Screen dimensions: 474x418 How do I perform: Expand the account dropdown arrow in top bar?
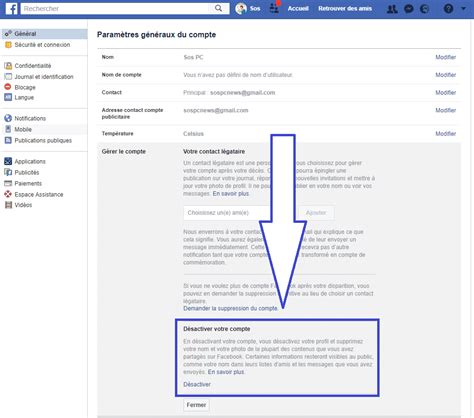coord(463,9)
